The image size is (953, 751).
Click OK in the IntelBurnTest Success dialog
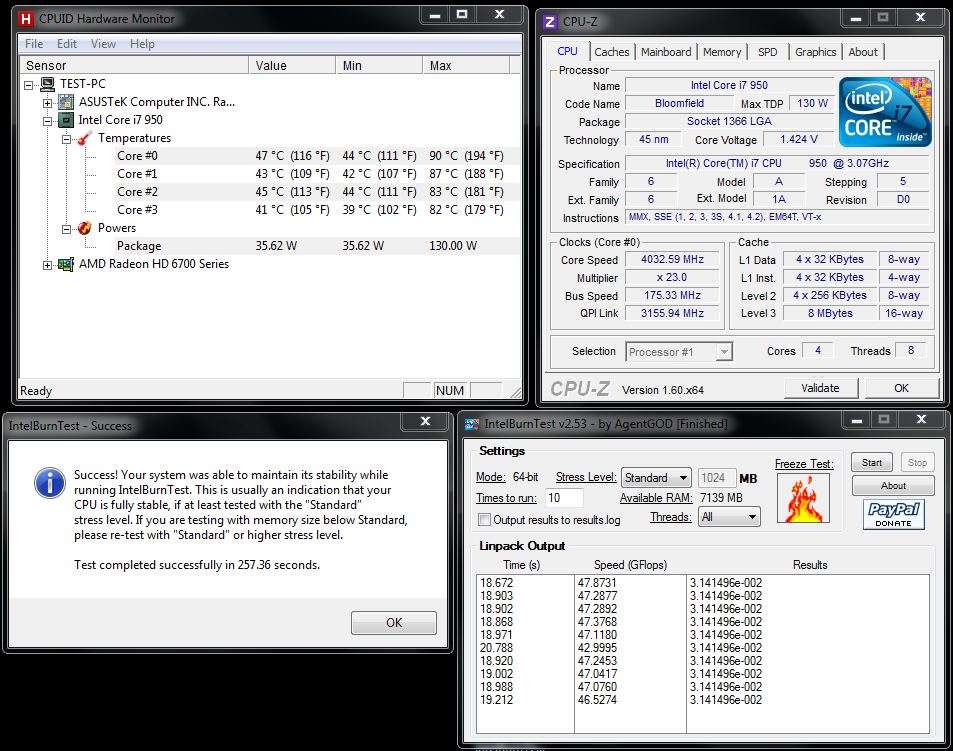[x=394, y=623]
